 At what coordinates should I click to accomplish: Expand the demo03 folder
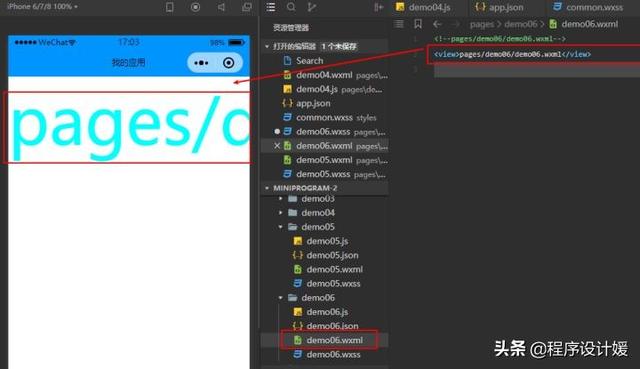(280, 199)
